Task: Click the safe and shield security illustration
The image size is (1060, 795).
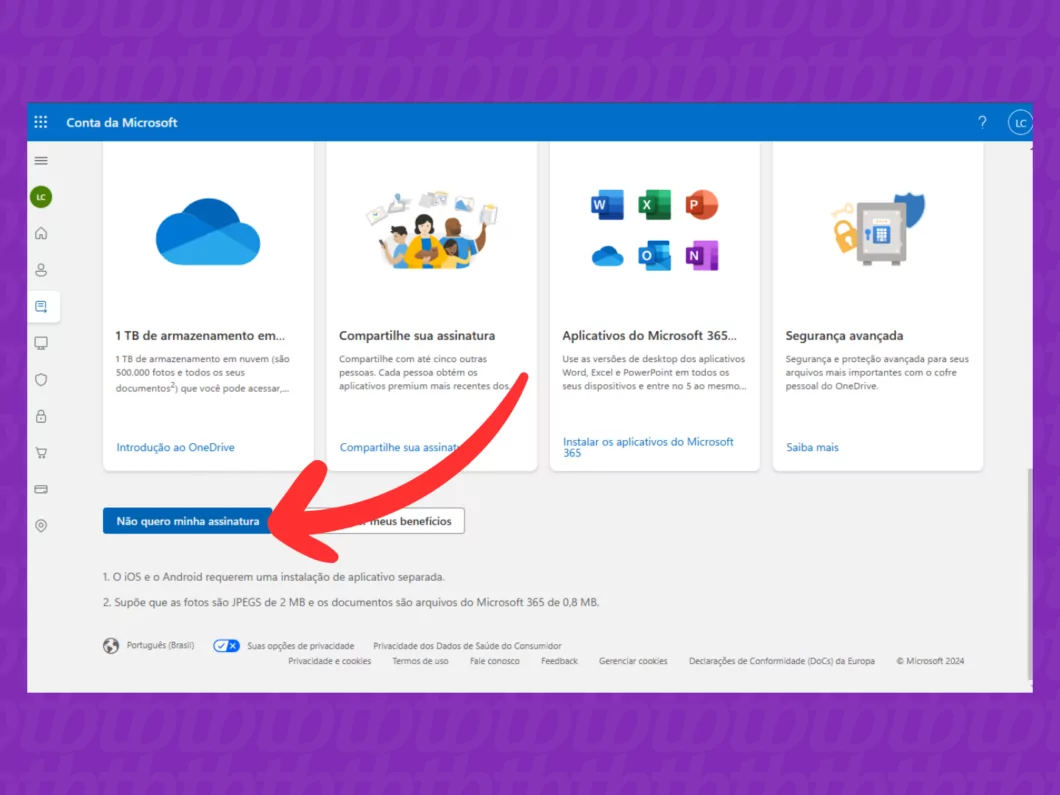Action: [878, 230]
